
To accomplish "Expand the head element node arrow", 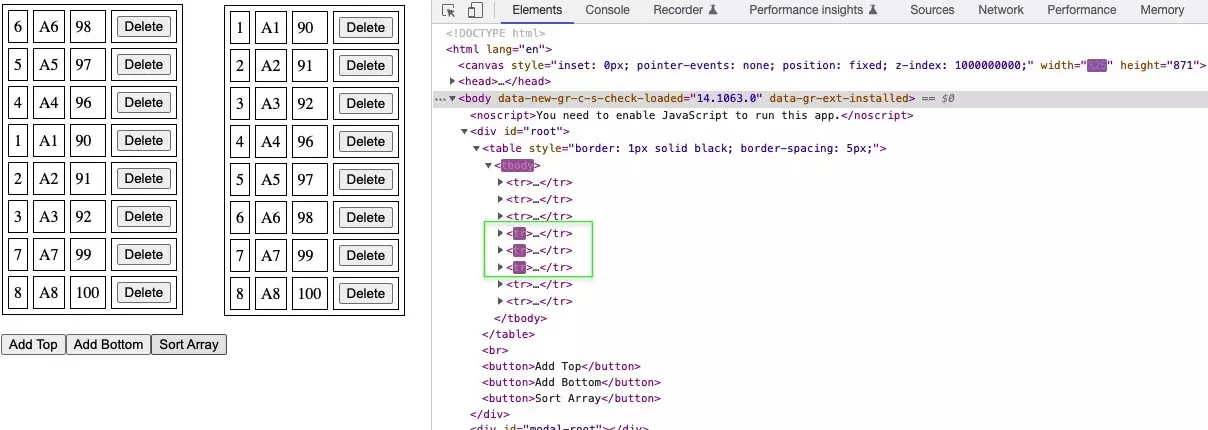I will [453, 81].
